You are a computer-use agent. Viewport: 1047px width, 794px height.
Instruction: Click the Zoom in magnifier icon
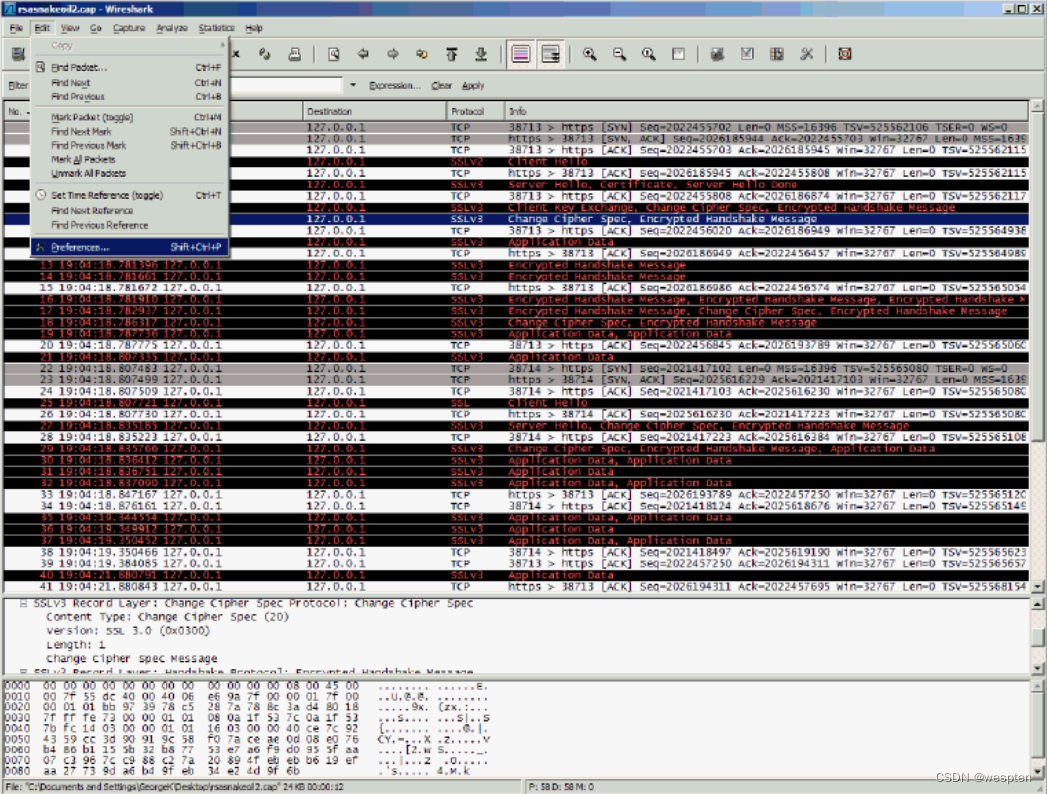(x=590, y=54)
